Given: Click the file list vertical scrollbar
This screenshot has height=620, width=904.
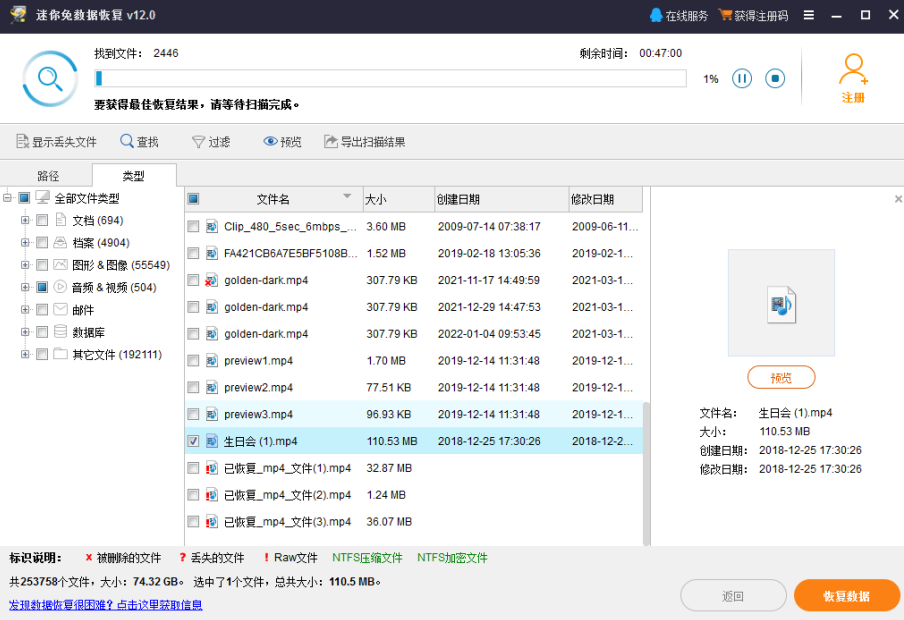Looking at the screenshot, I should [646, 473].
